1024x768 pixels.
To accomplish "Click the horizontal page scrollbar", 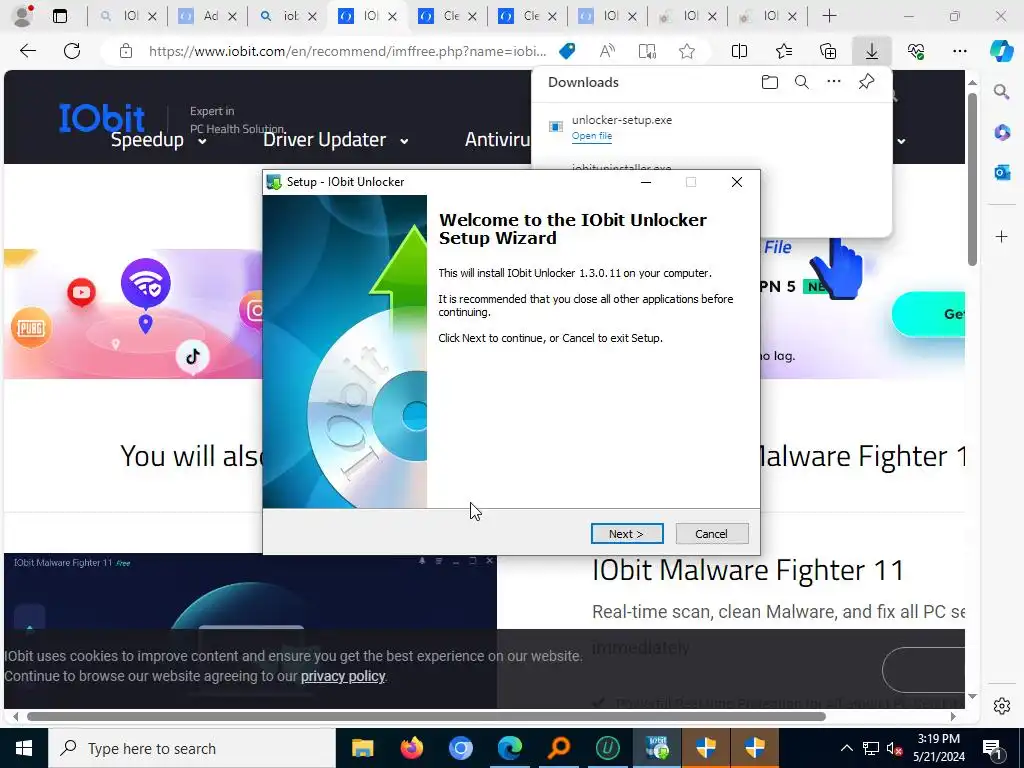I will point(426,716).
